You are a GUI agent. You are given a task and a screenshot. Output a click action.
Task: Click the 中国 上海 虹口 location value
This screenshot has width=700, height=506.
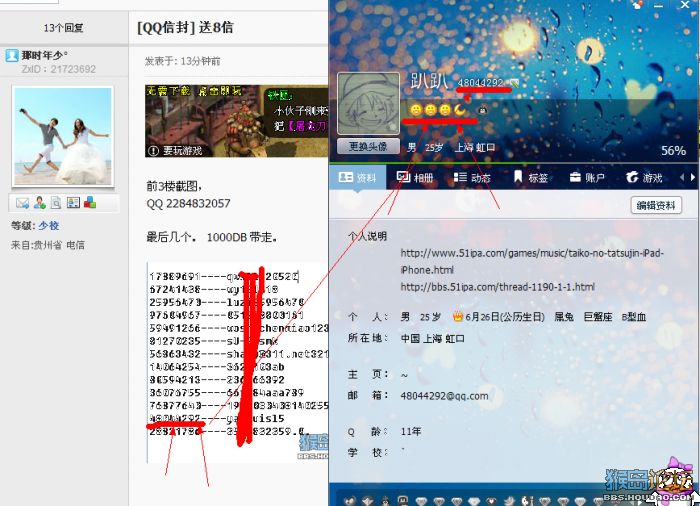[x=433, y=339]
